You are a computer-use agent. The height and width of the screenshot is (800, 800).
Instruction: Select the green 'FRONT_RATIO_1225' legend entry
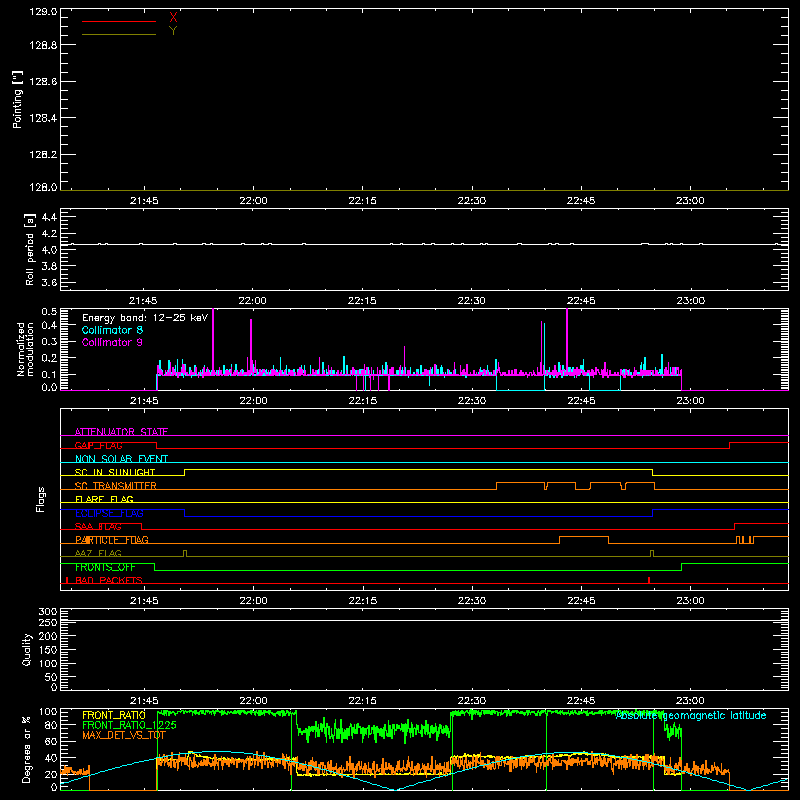pos(129,724)
